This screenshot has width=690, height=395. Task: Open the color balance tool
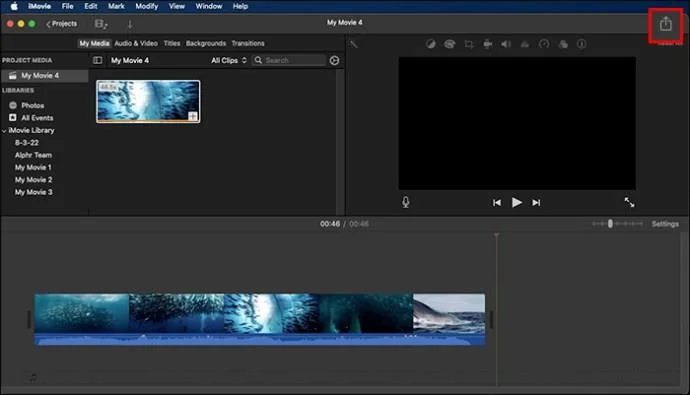(x=430, y=44)
